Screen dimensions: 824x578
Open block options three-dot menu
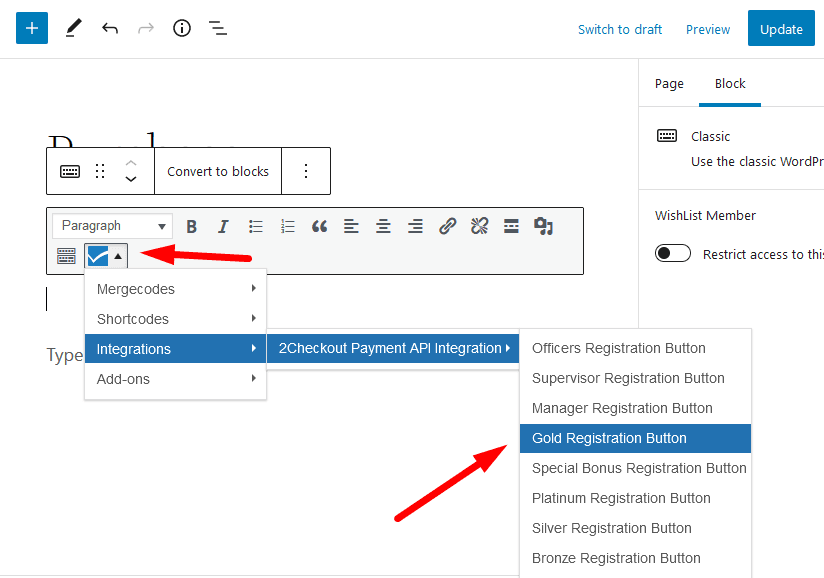(x=306, y=171)
